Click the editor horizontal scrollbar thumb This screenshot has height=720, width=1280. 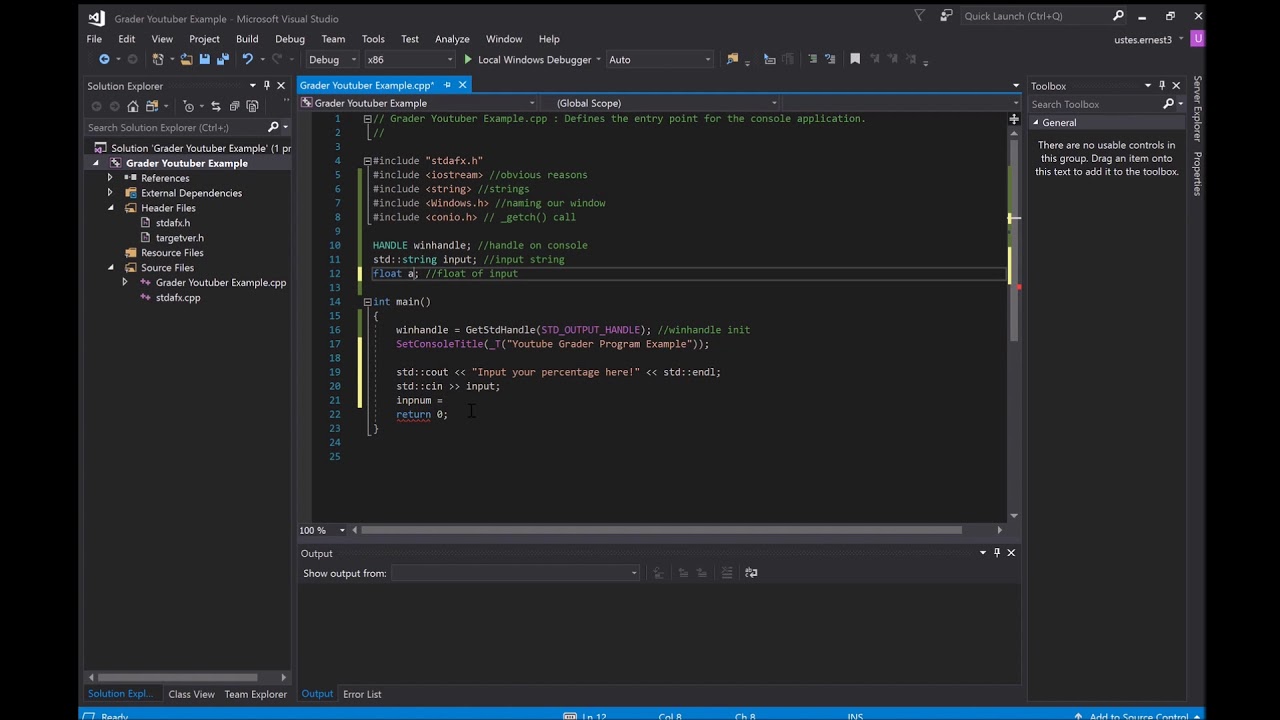click(x=662, y=530)
